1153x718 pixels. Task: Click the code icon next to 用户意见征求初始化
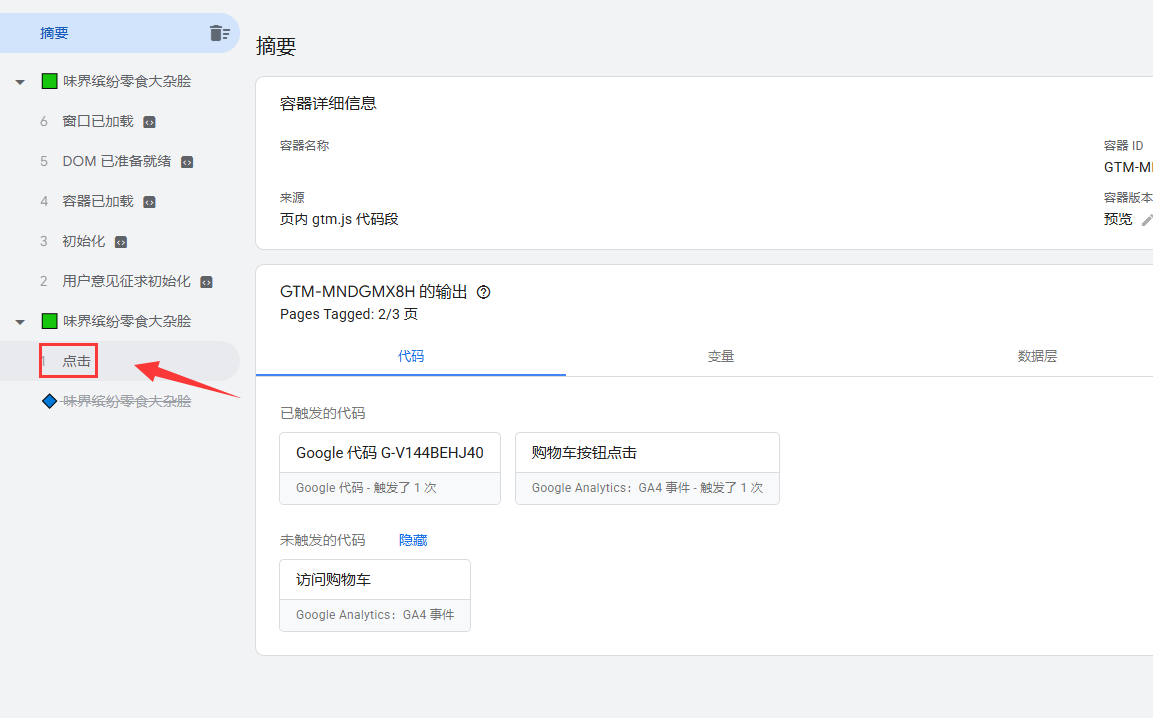tap(207, 282)
